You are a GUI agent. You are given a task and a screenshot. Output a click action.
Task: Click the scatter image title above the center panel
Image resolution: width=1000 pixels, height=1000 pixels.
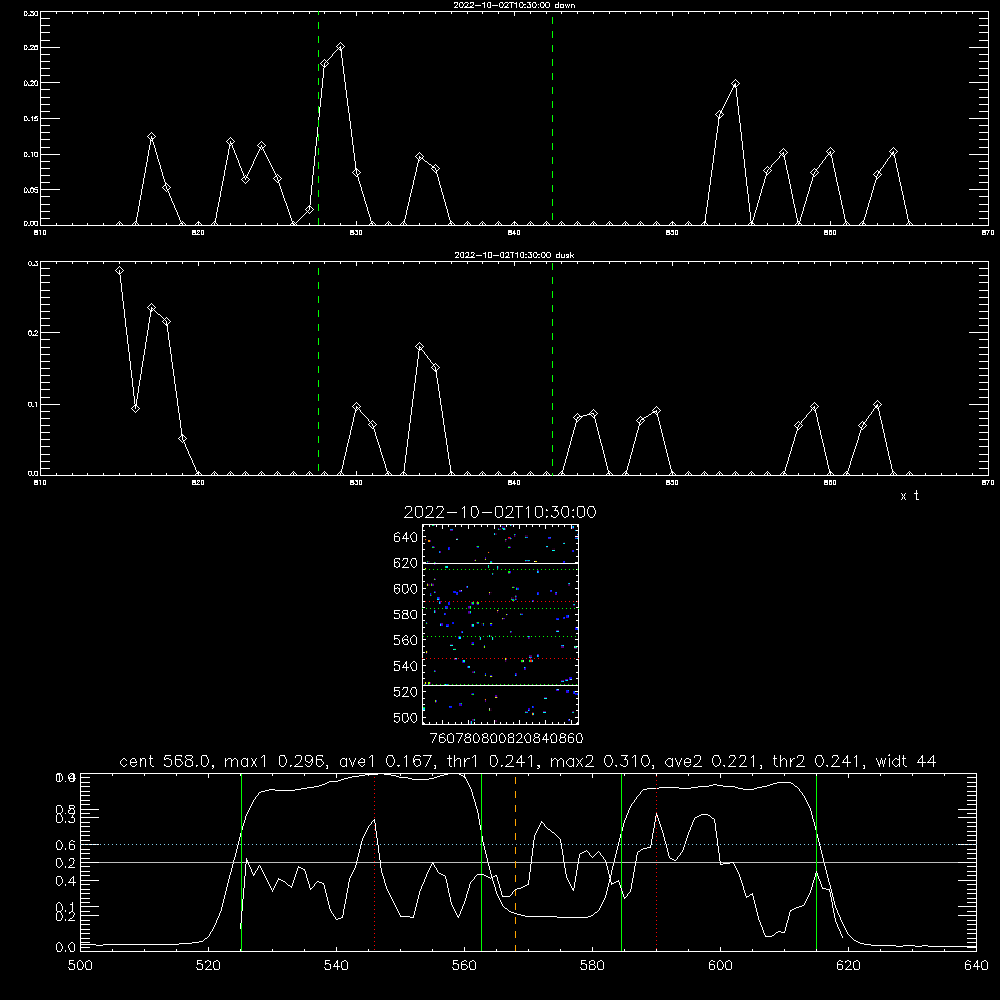point(500,512)
